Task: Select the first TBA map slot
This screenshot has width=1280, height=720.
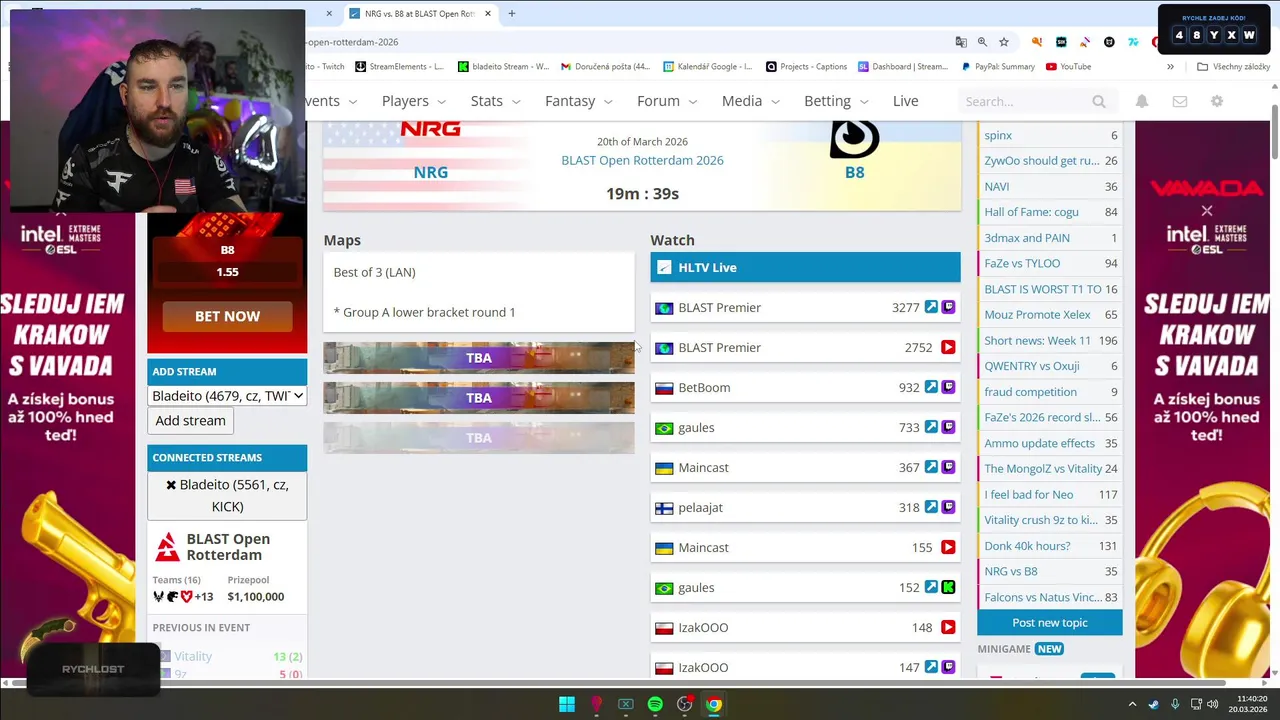Action: (x=478, y=358)
